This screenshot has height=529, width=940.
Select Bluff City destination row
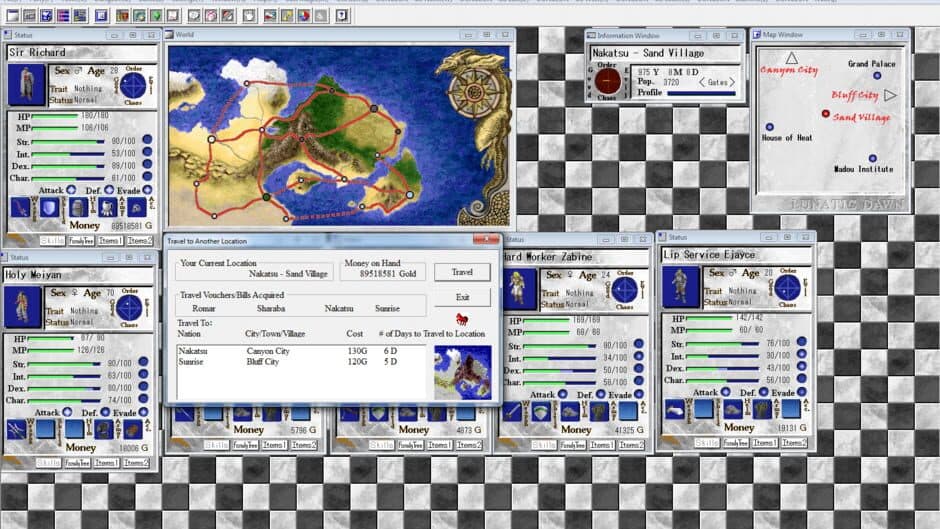coord(302,362)
